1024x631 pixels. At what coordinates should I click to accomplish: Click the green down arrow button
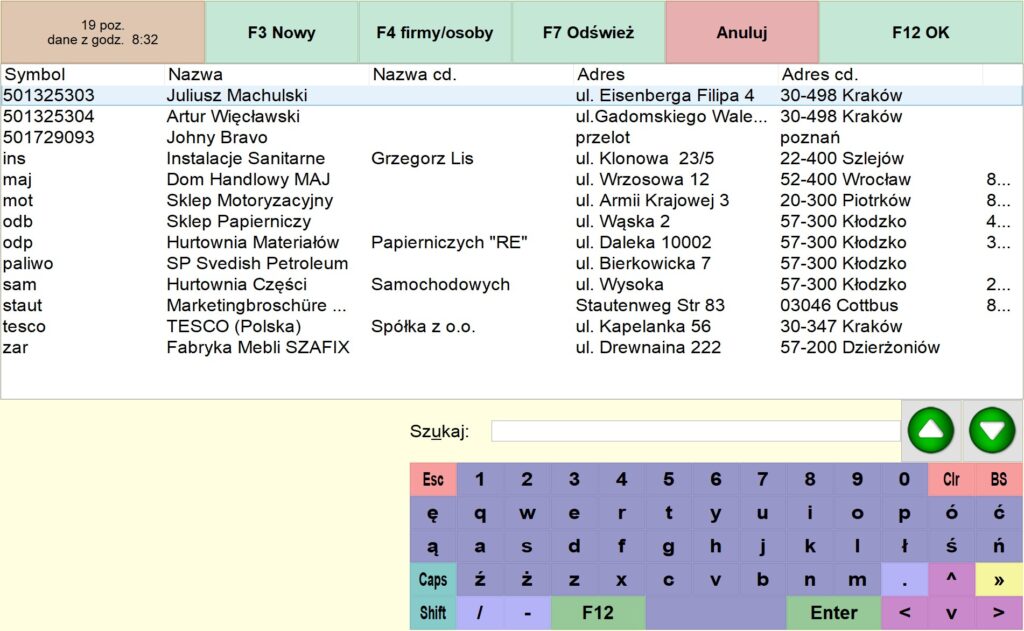click(x=991, y=431)
